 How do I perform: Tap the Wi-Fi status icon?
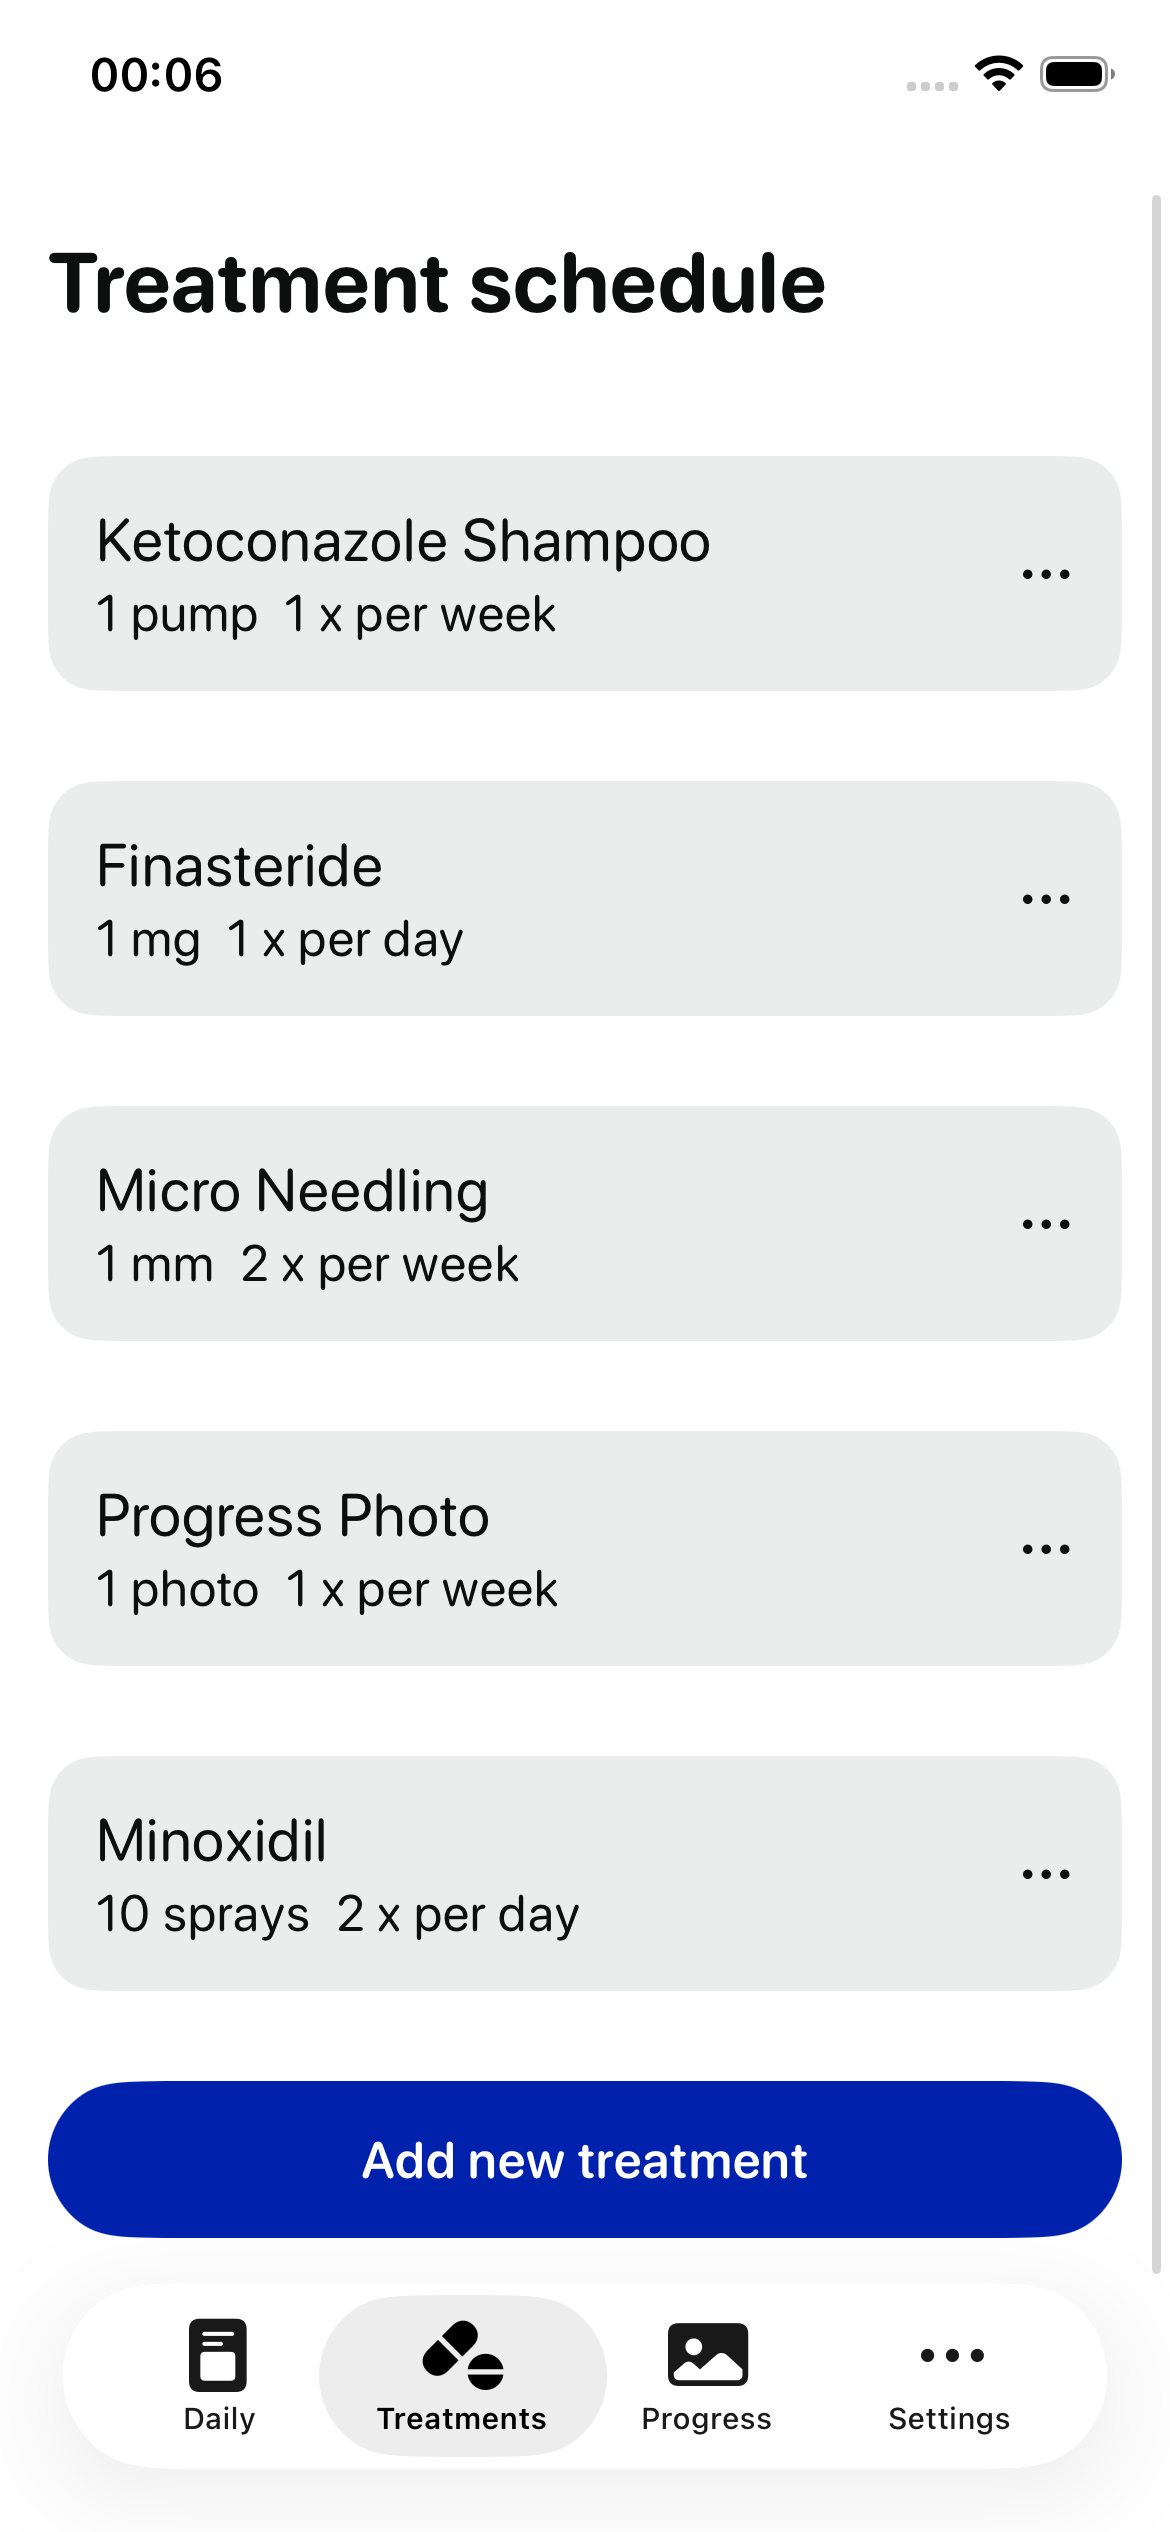click(998, 74)
